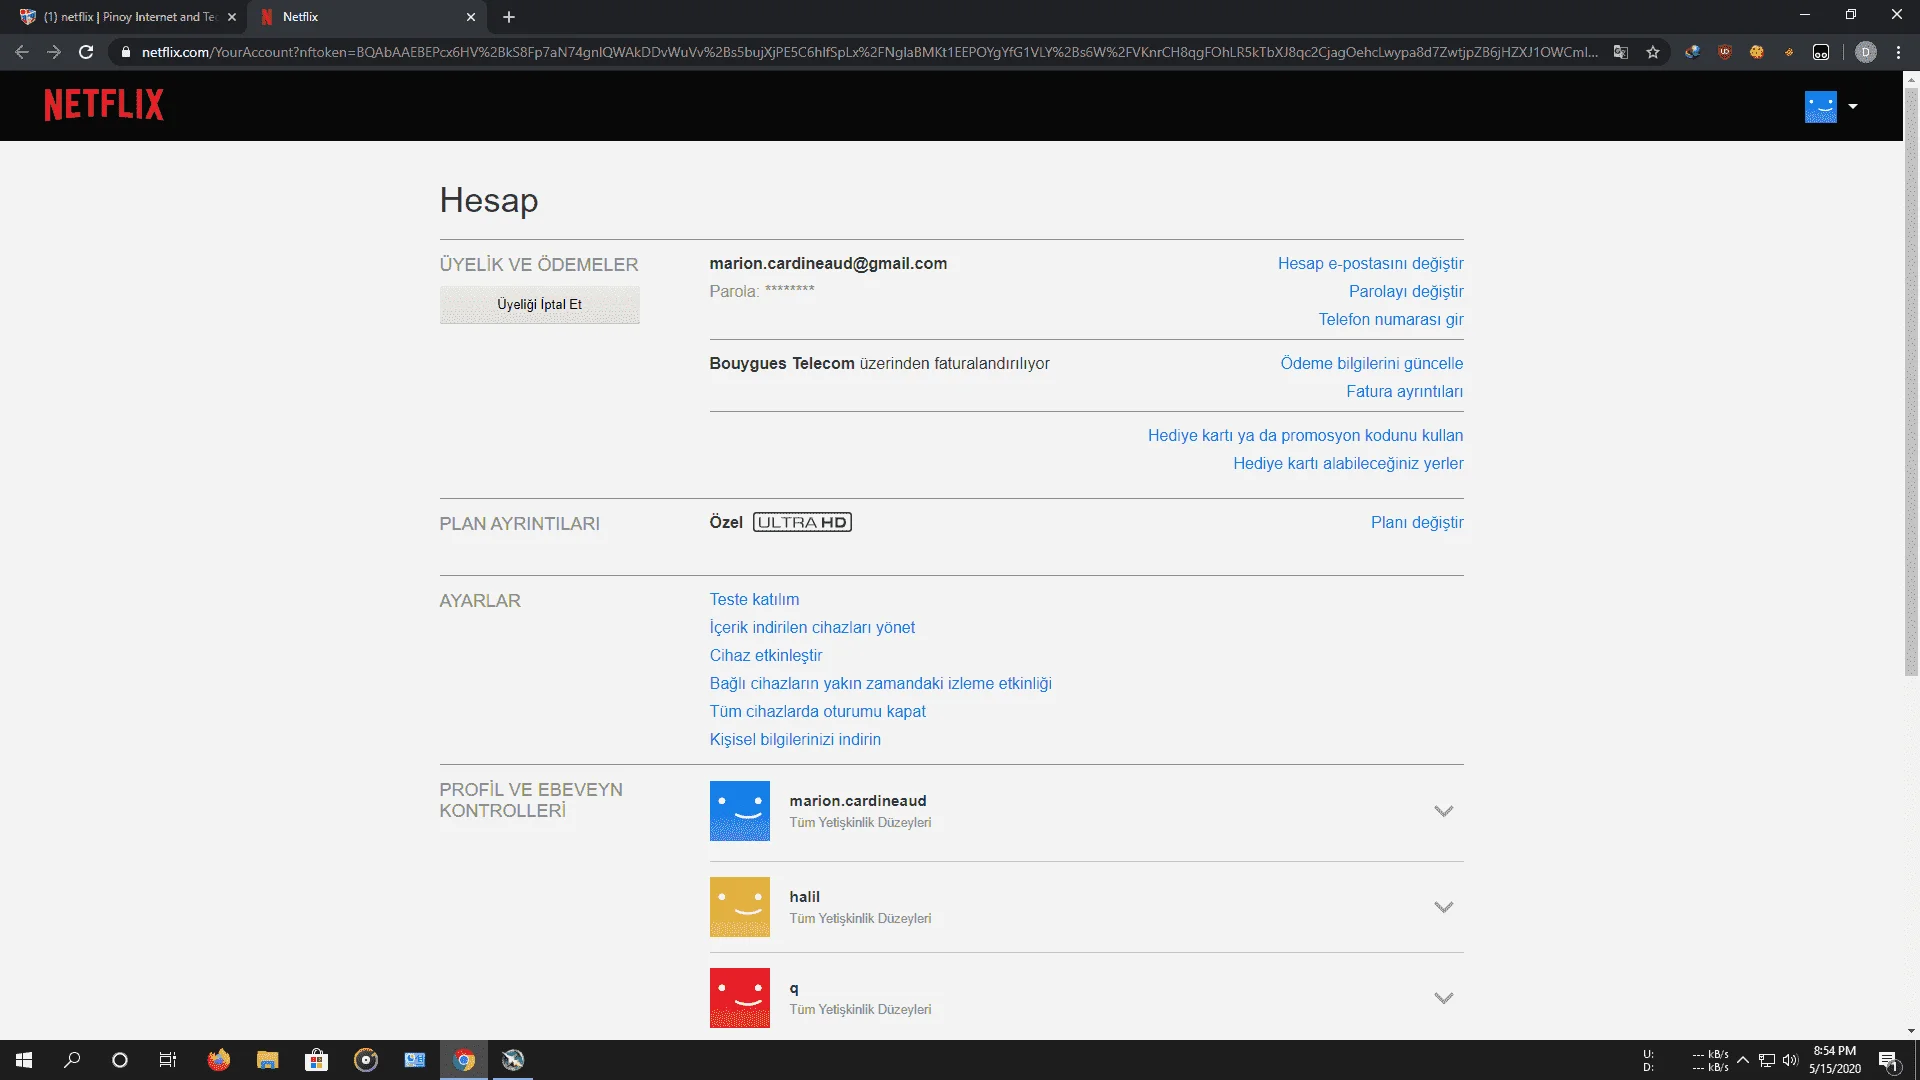This screenshot has height=1080, width=1920.
Task: Close the Netflix tab
Action: pyautogui.click(x=471, y=17)
